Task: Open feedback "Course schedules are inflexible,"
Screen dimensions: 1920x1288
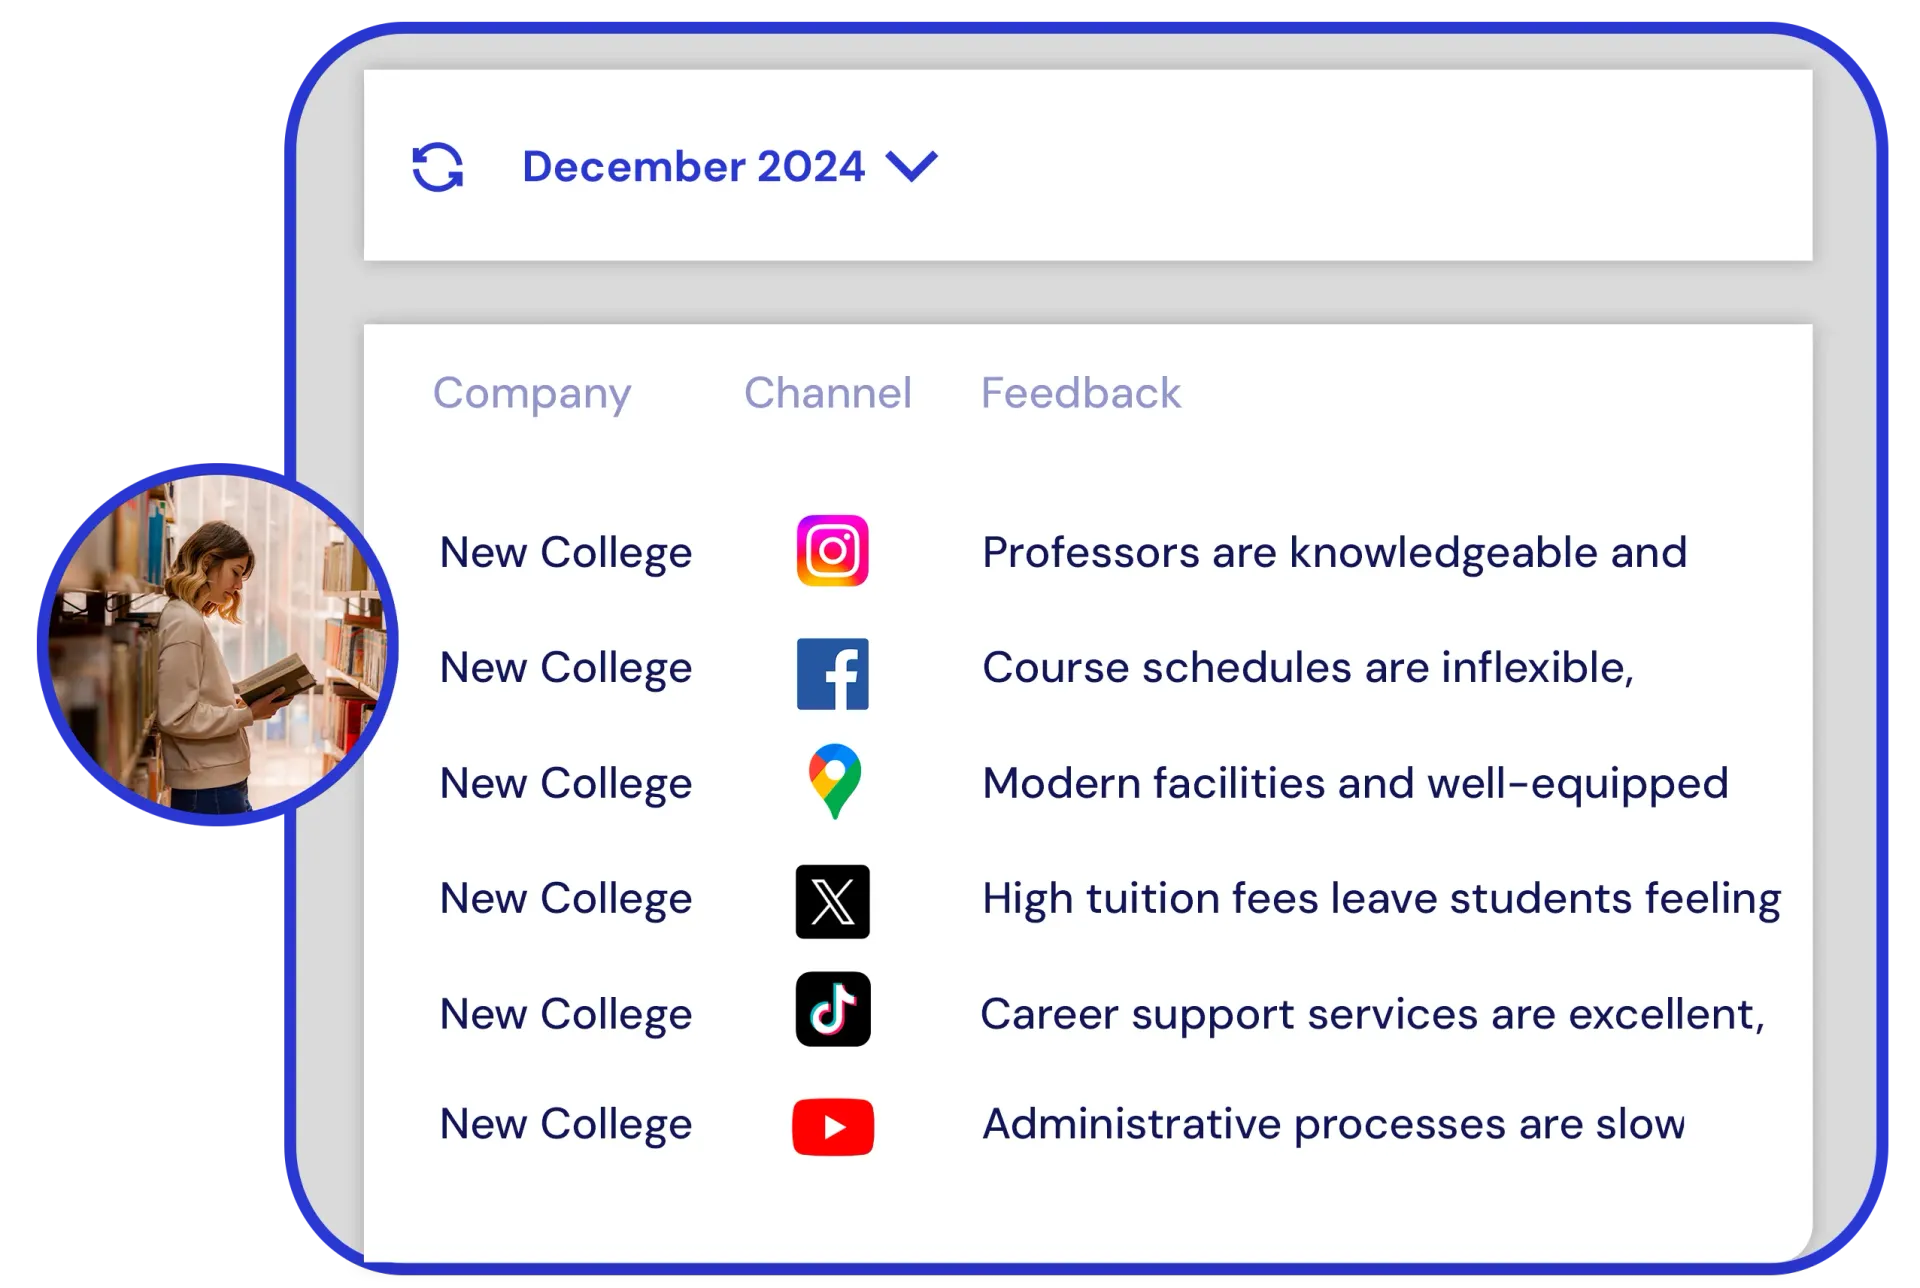Action: [1308, 668]
